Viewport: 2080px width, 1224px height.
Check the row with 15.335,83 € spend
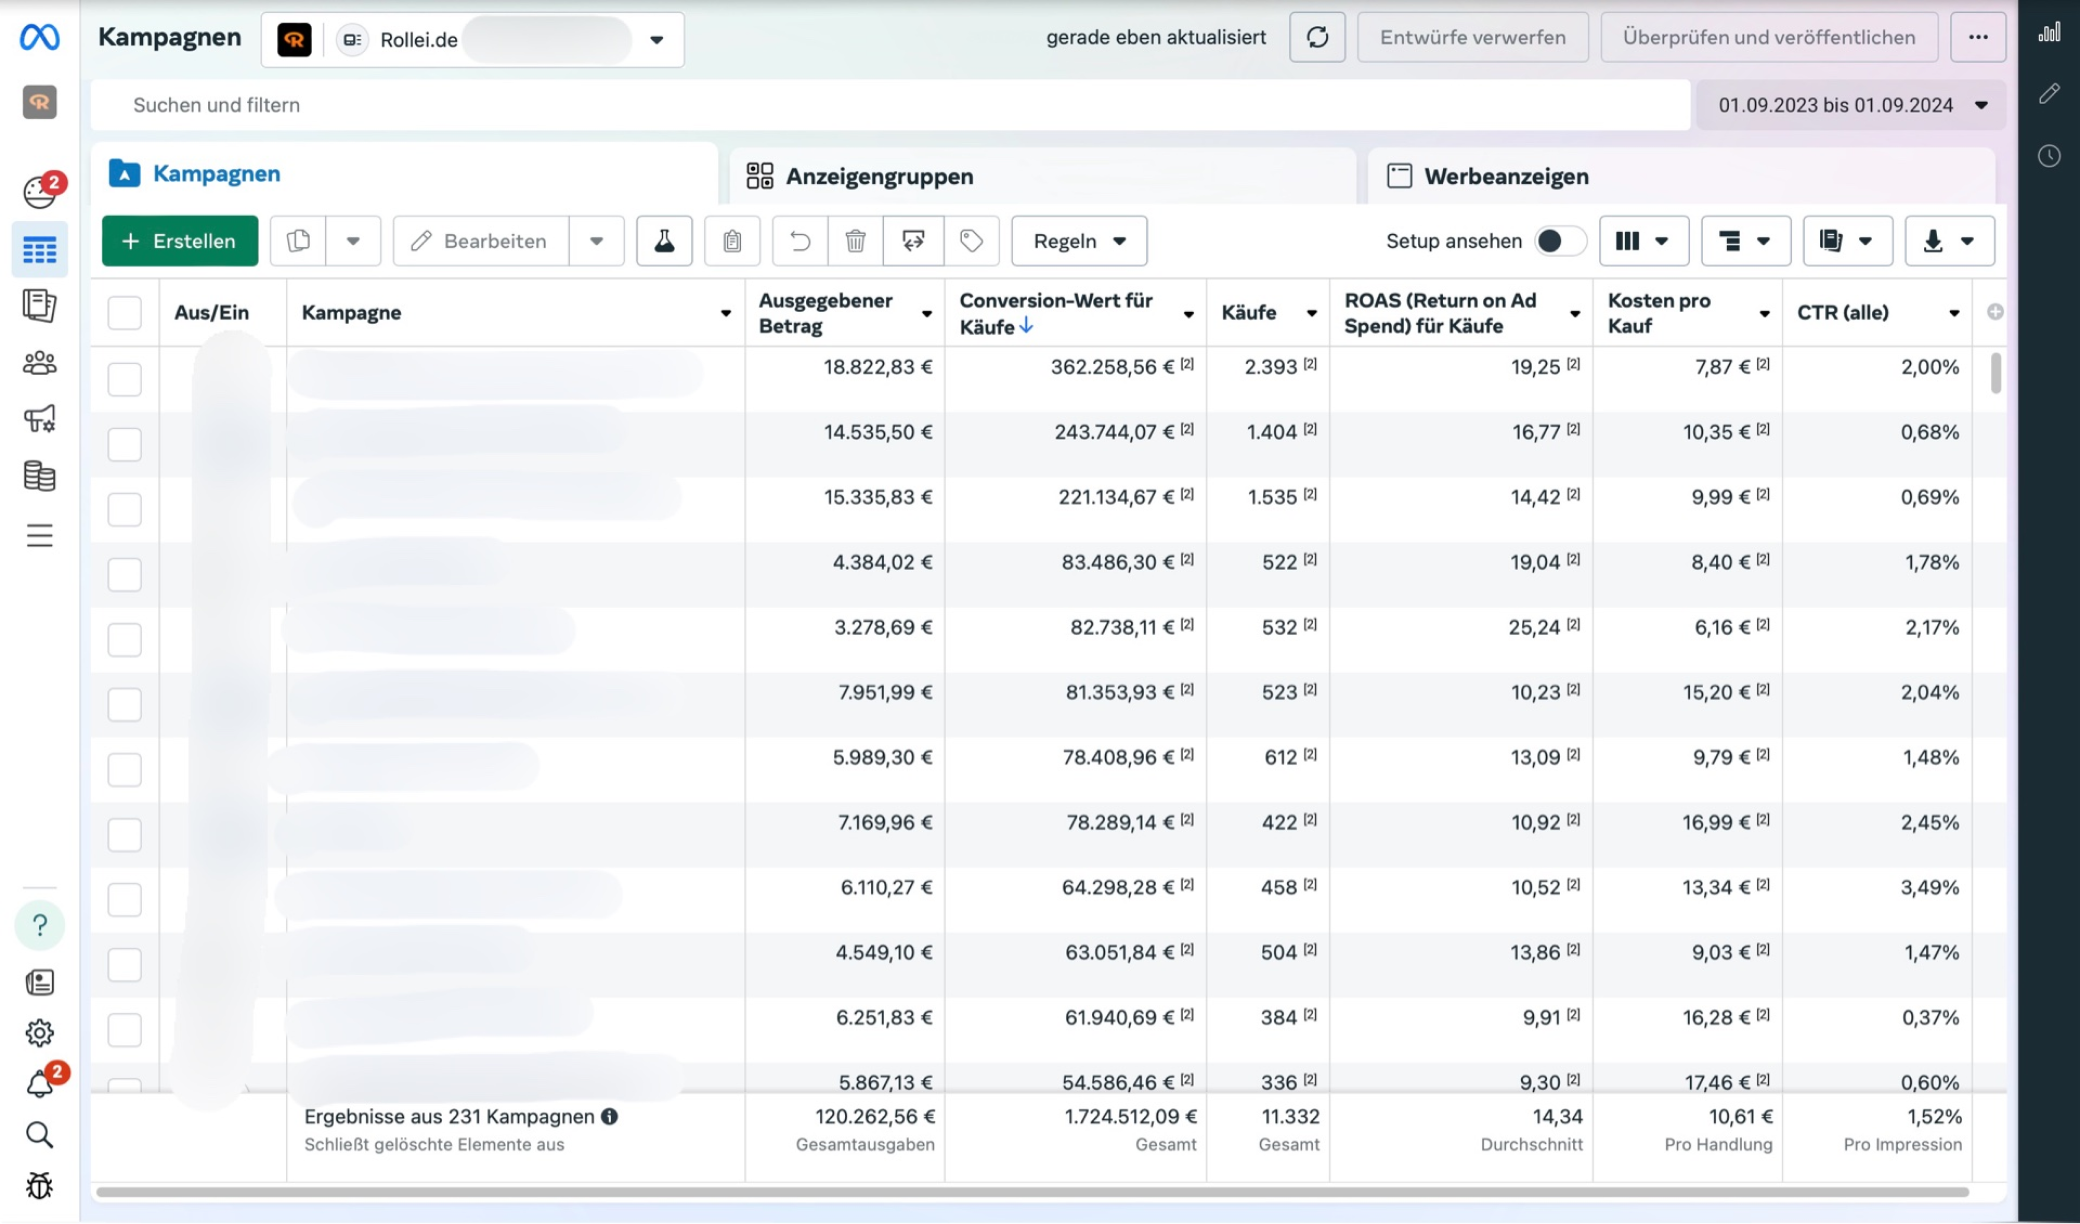tap(124, 509)
